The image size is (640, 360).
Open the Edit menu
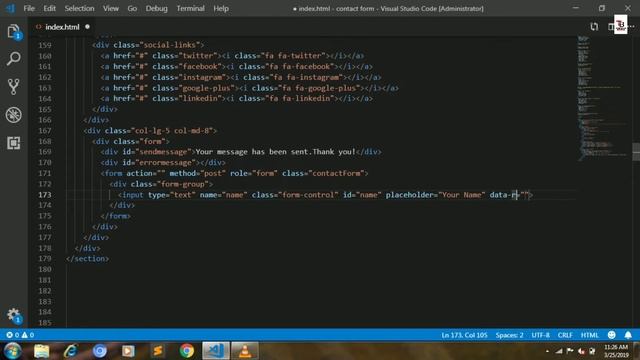click(x=49, y=8)
